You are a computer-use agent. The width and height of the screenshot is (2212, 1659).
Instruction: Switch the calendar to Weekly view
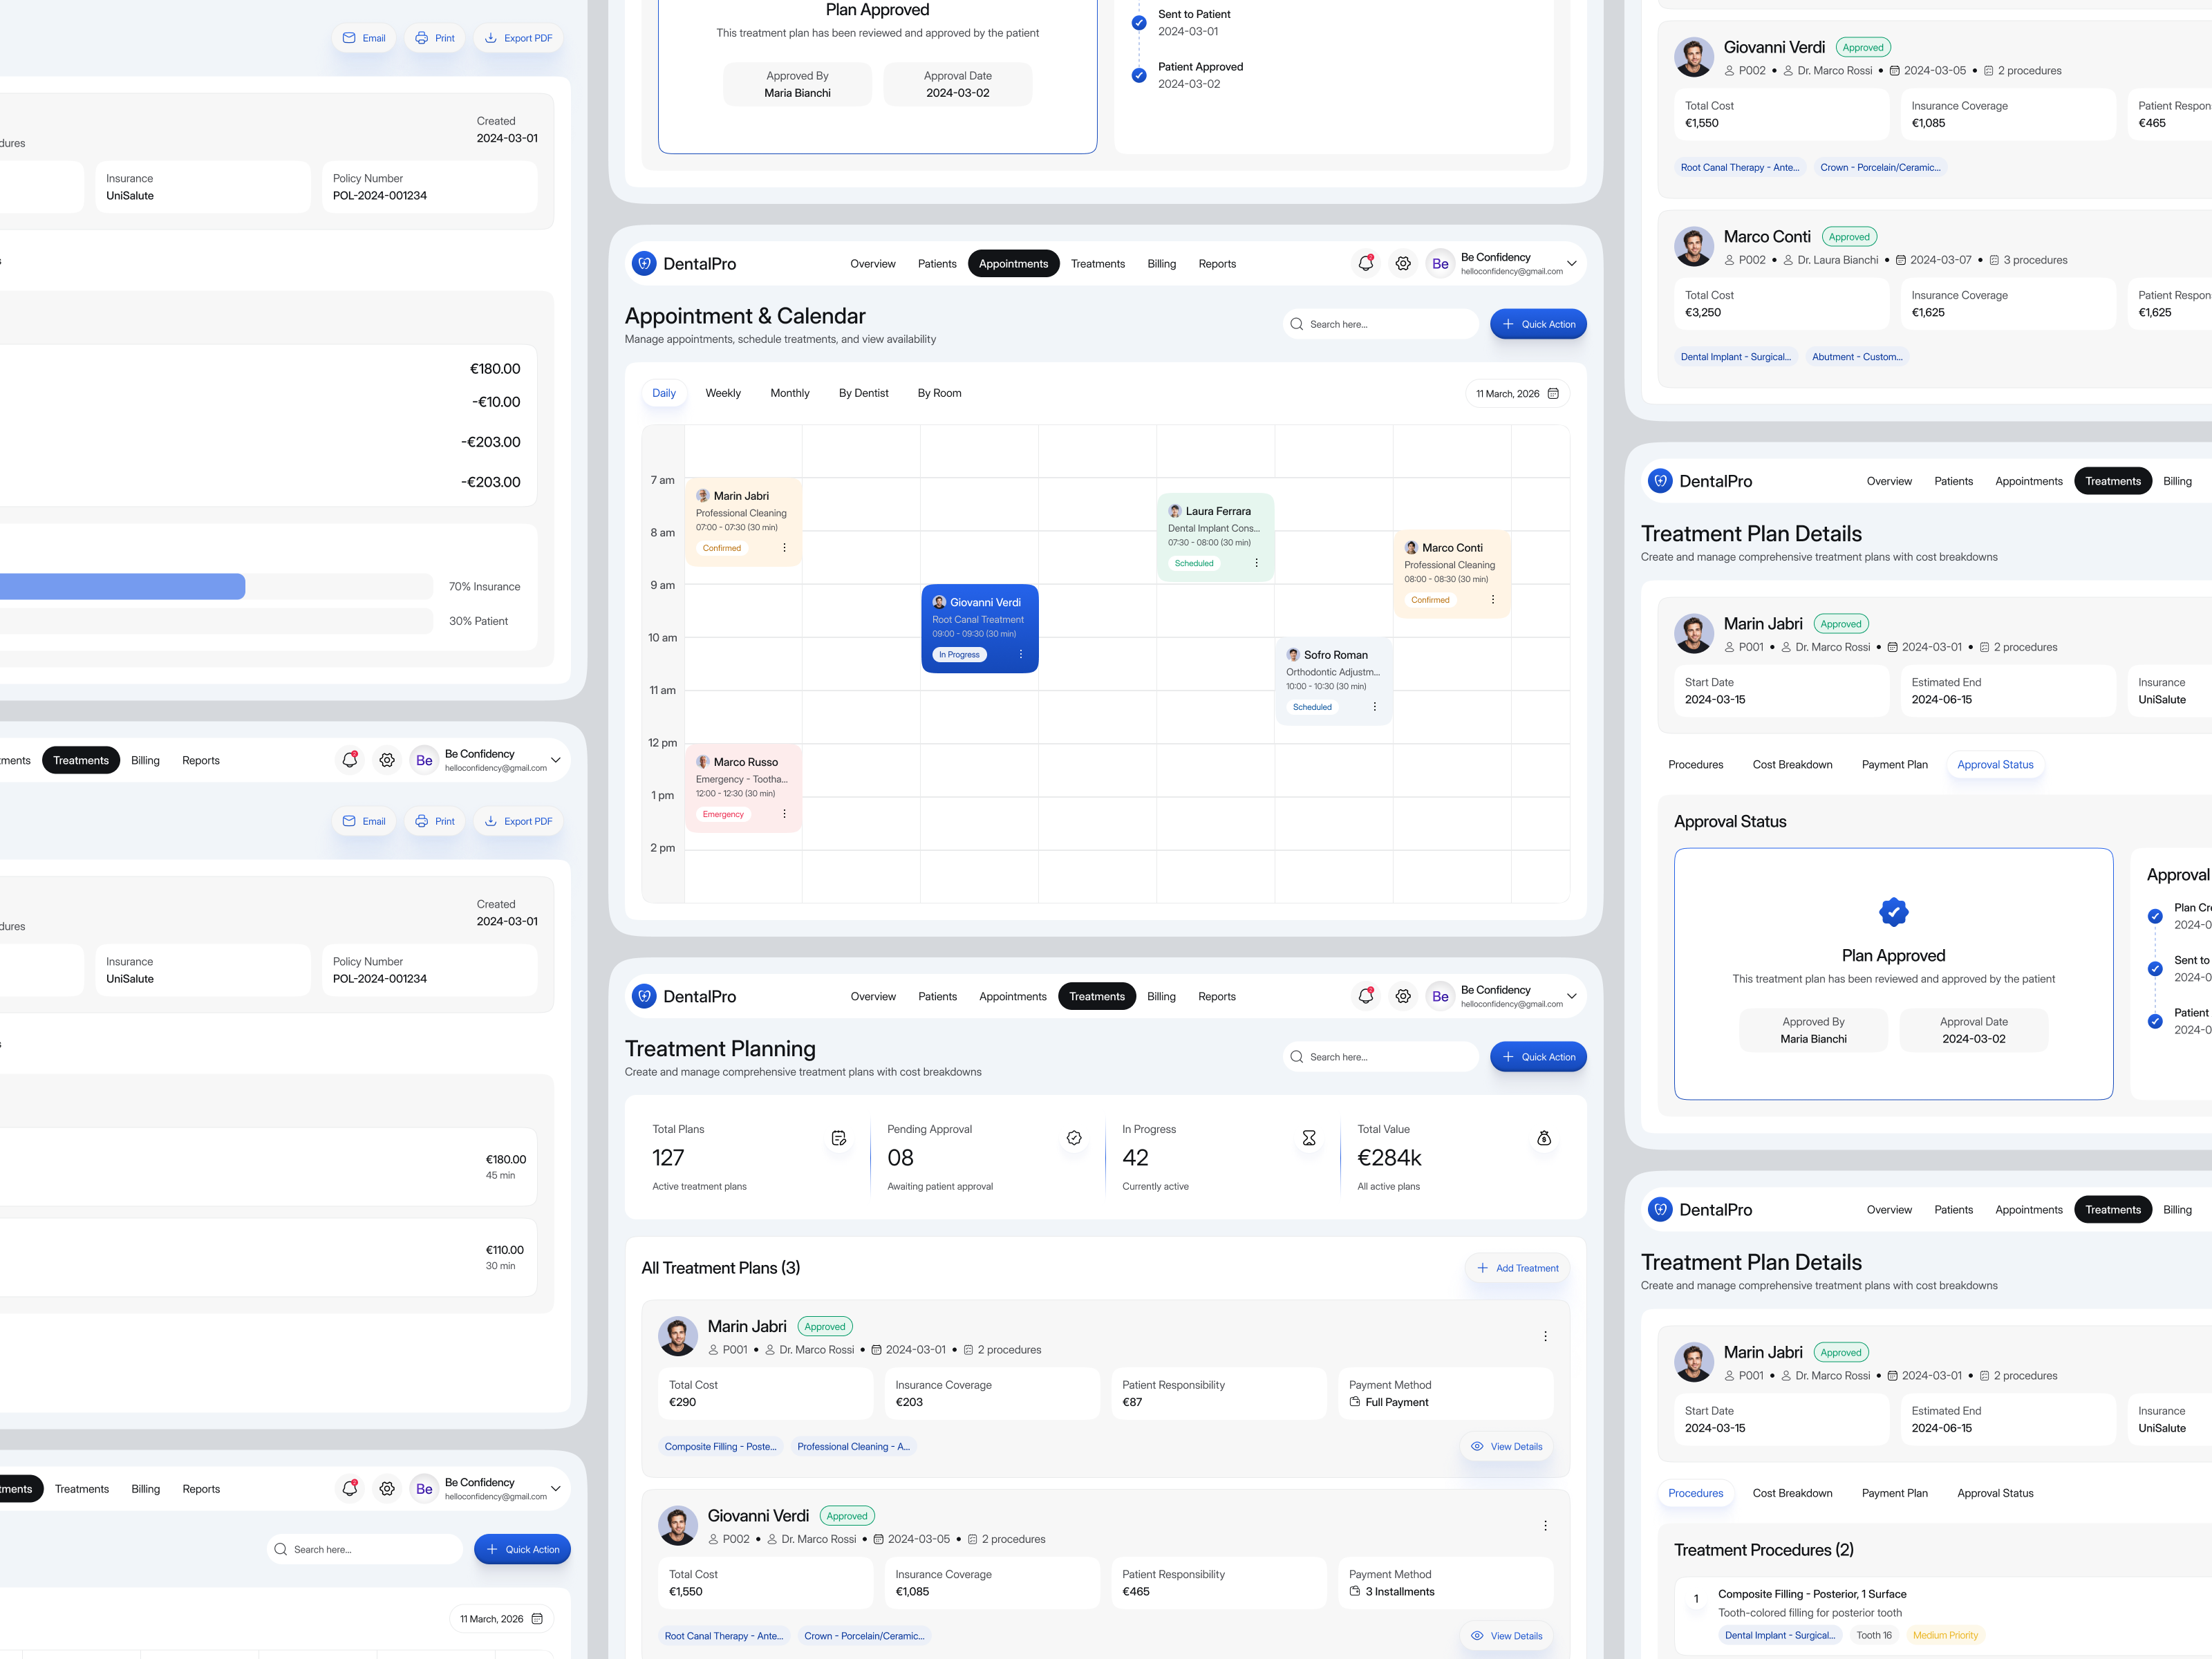point(723,393)
